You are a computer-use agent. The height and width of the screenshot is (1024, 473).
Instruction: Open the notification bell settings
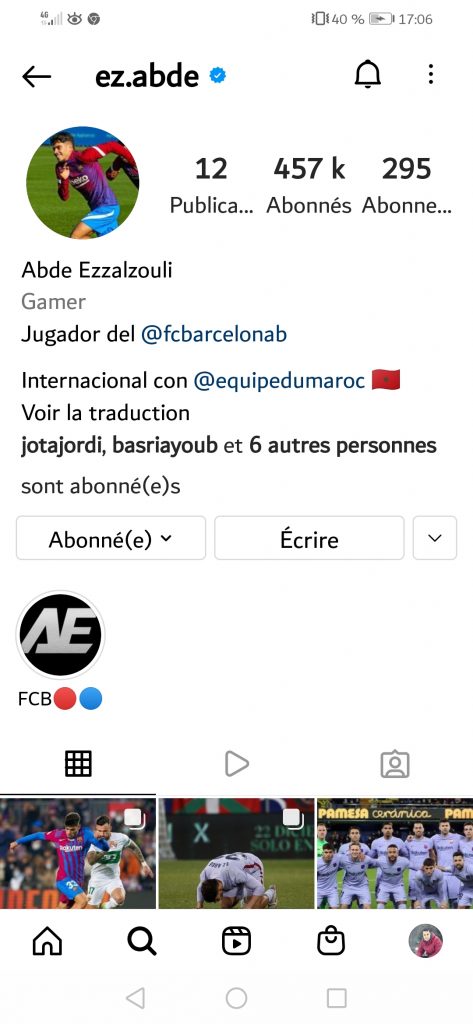[x=367, y=75]
